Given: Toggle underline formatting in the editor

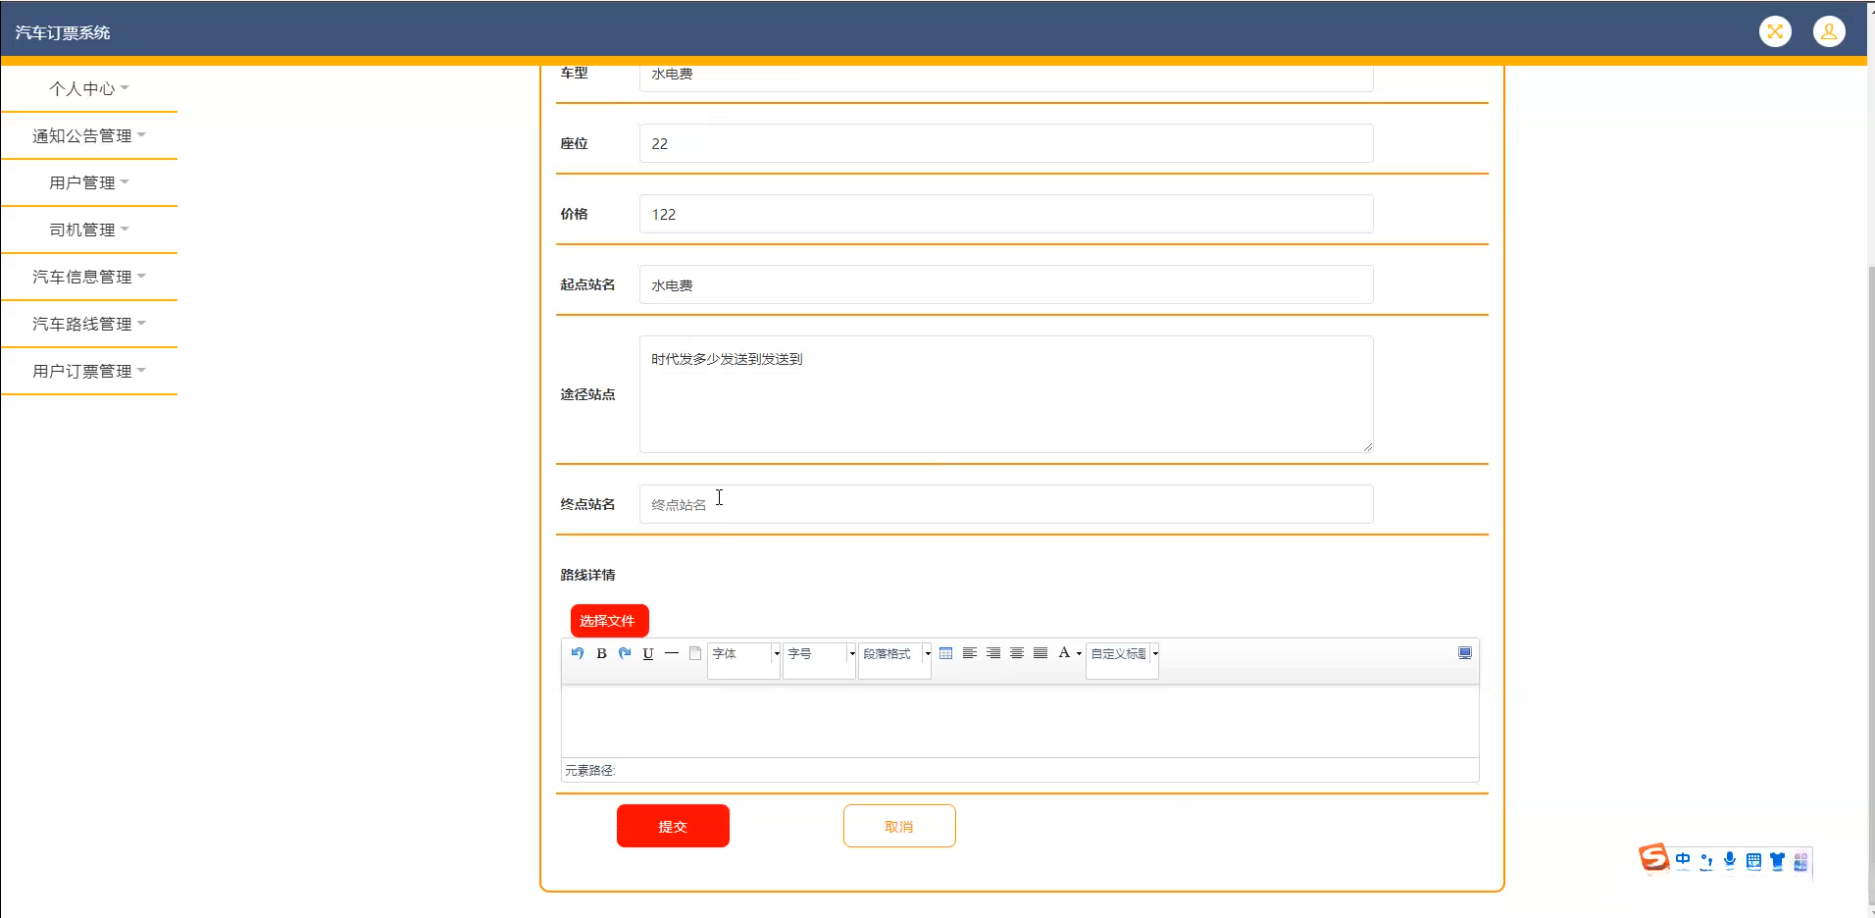Looking at the screenshot, I should click(648, 653).
